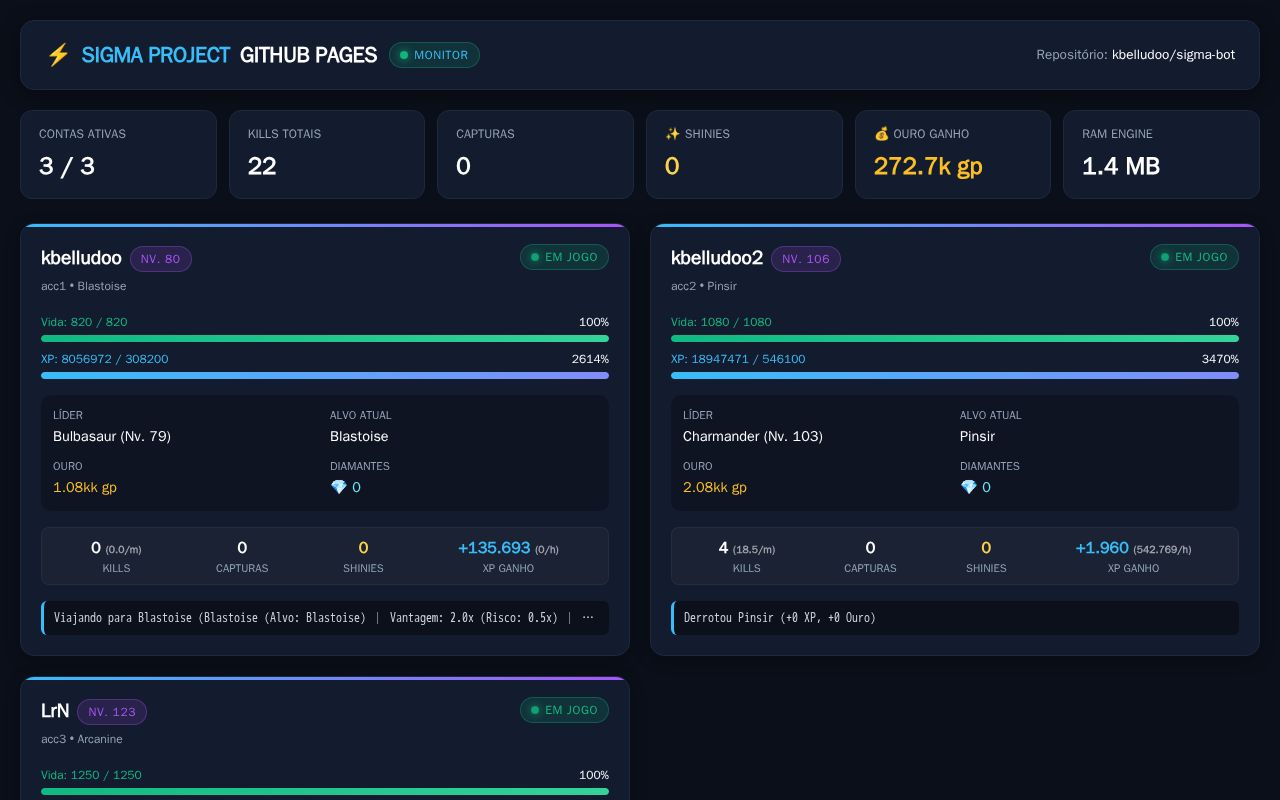Image resolution: width=1280 pixels, height=800 pixels.
Task: Click the EM JOGO badge on LrN card
Action: [564, 710]
